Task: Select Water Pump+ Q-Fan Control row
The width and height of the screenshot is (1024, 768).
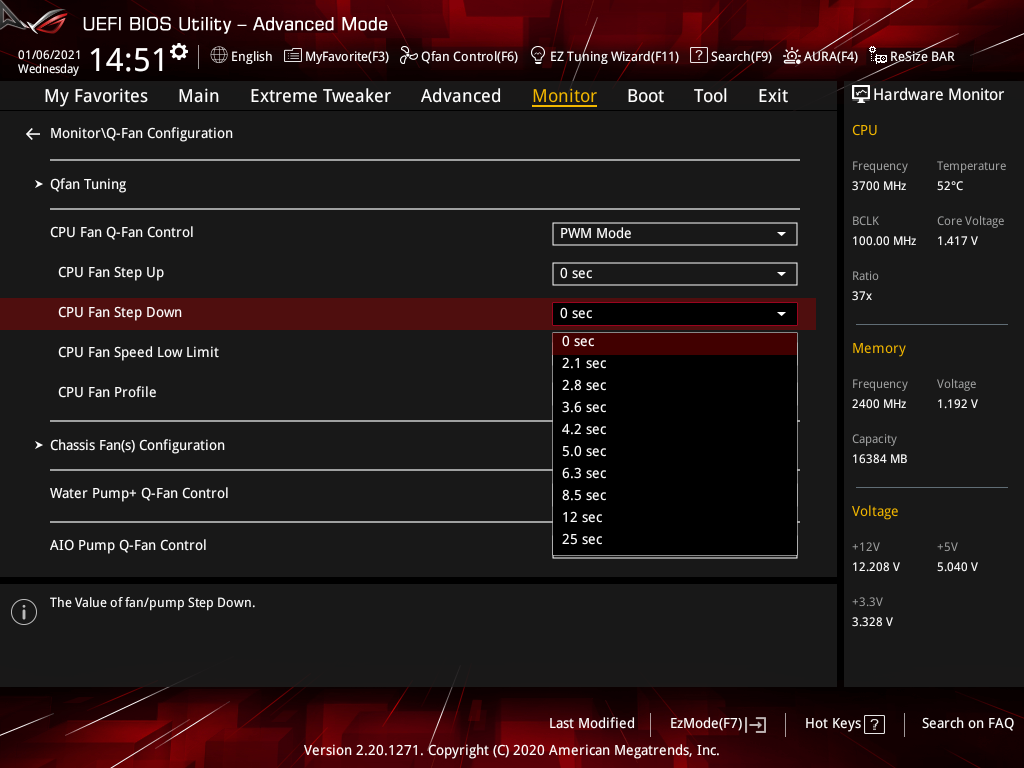Action: pos(139,494)
